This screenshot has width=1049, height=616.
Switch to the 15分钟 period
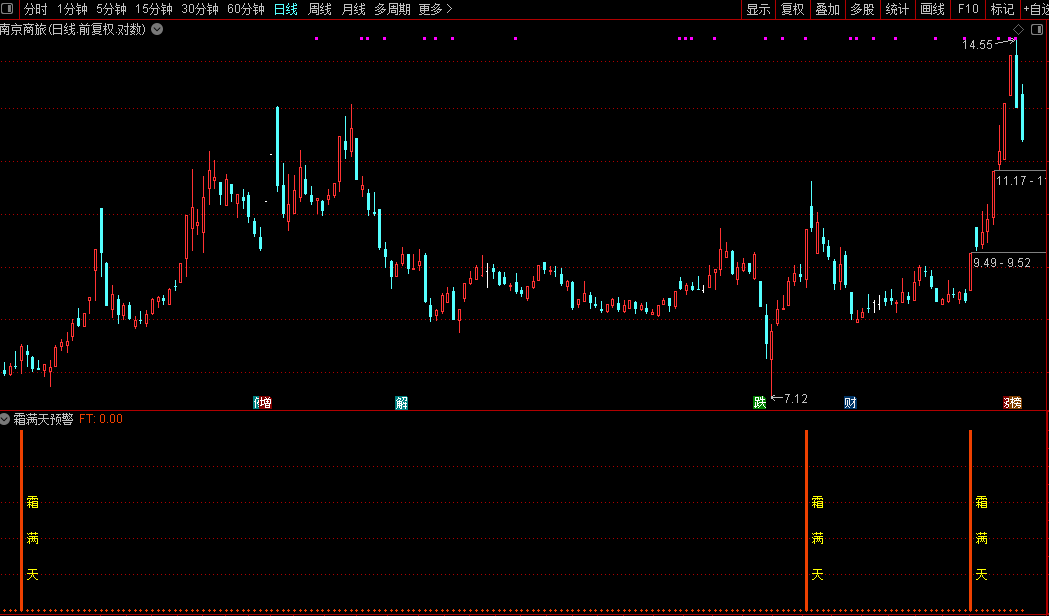154,9
